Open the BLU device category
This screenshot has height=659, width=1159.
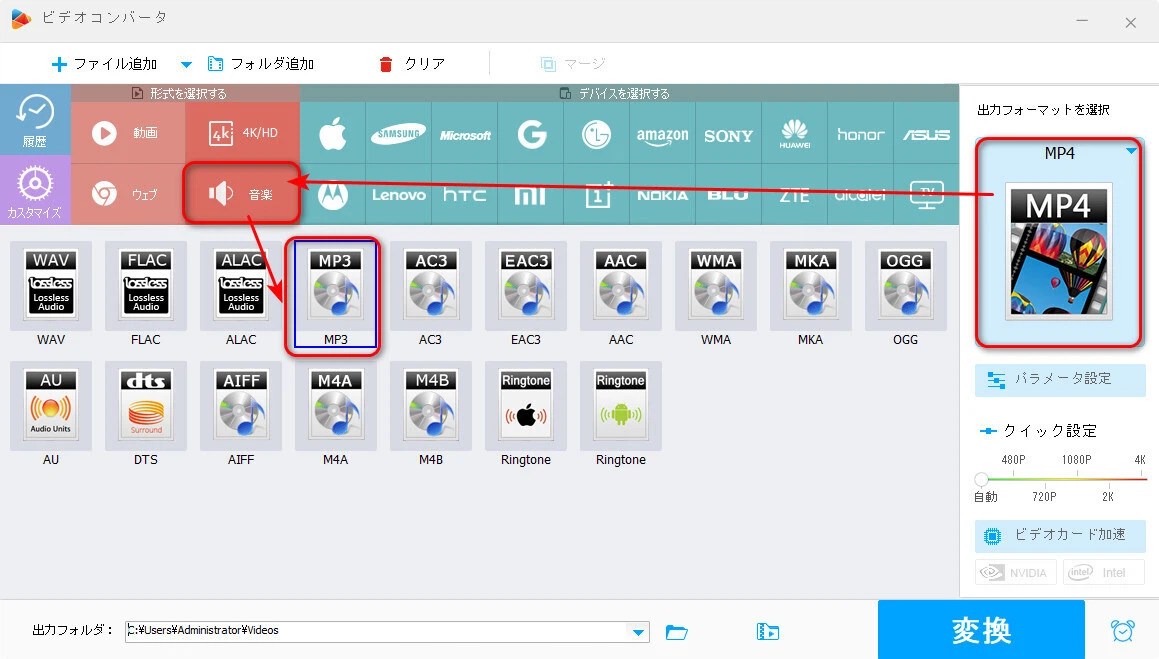point(728,195)
